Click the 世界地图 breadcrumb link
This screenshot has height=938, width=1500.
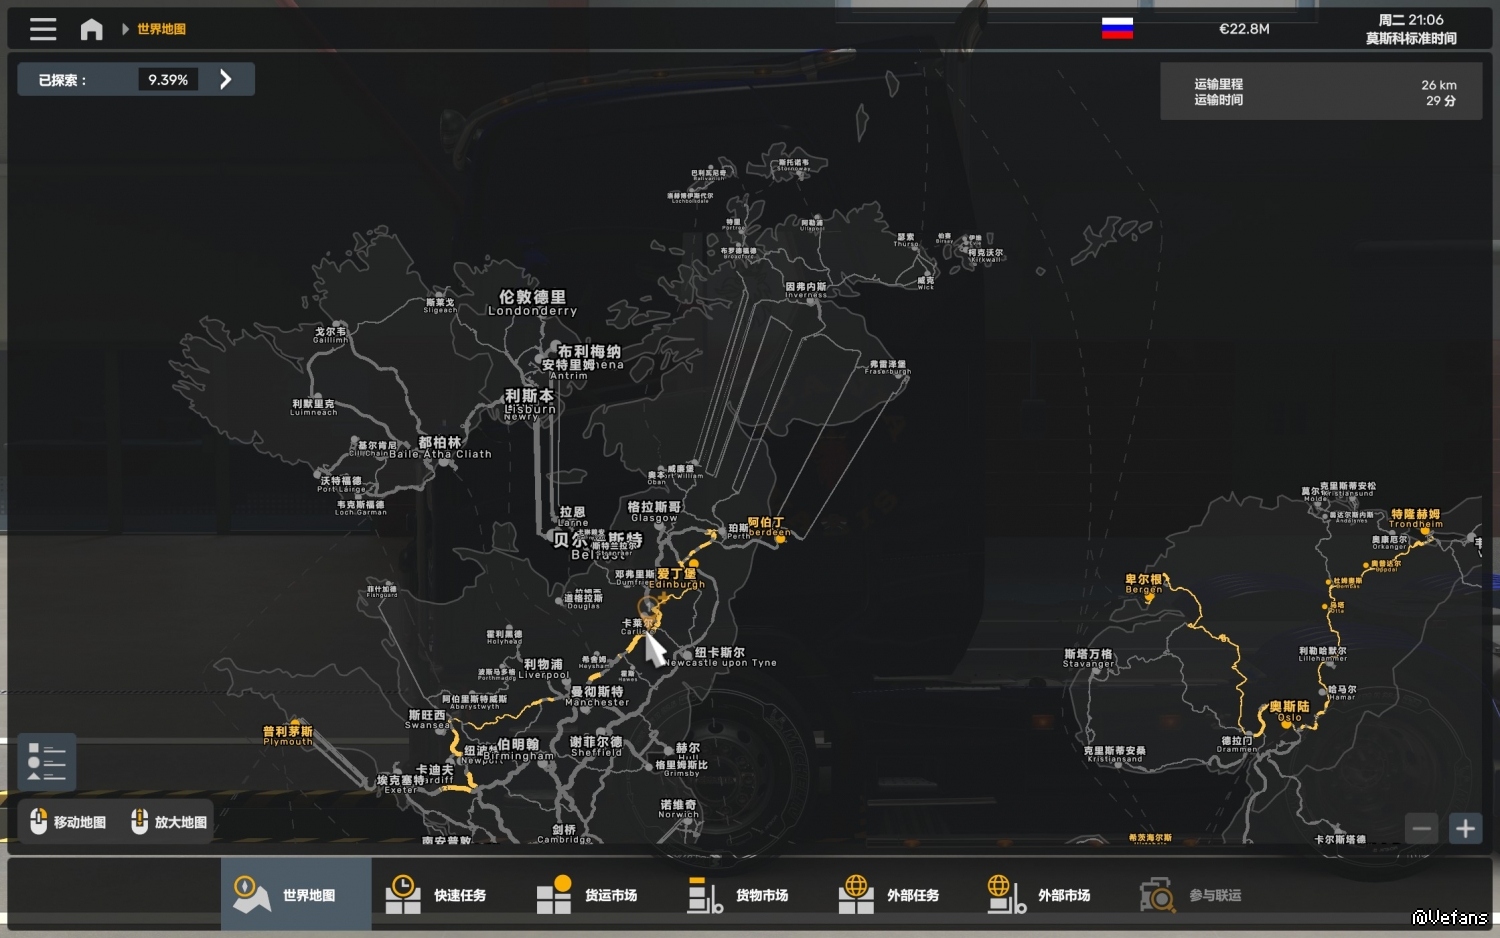pyautogui.click(x=161, y=29)
